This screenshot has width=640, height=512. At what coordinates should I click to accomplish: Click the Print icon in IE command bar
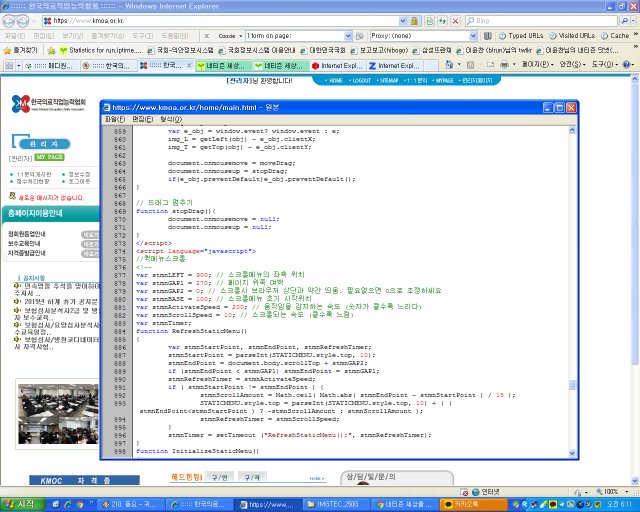(x=504, y=65)
